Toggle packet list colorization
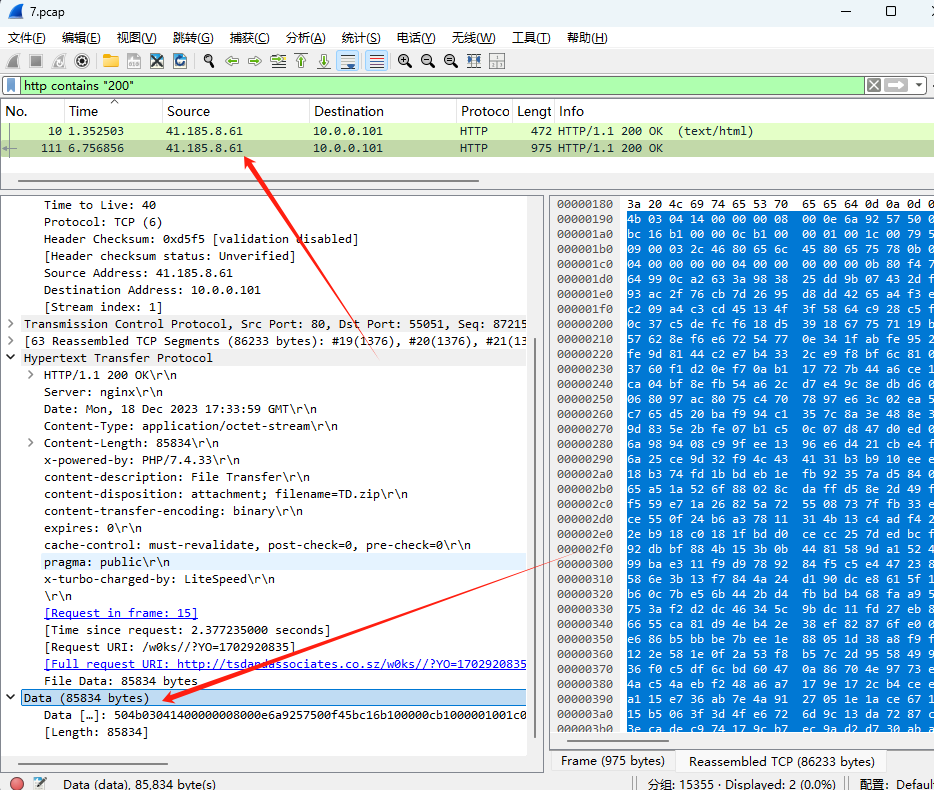 [376, 61]
